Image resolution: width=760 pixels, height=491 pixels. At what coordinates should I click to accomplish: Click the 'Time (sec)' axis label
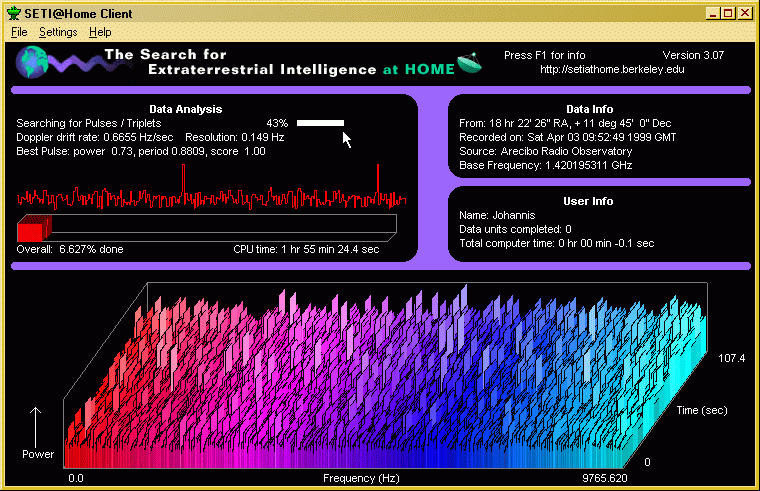pos(702,411)
